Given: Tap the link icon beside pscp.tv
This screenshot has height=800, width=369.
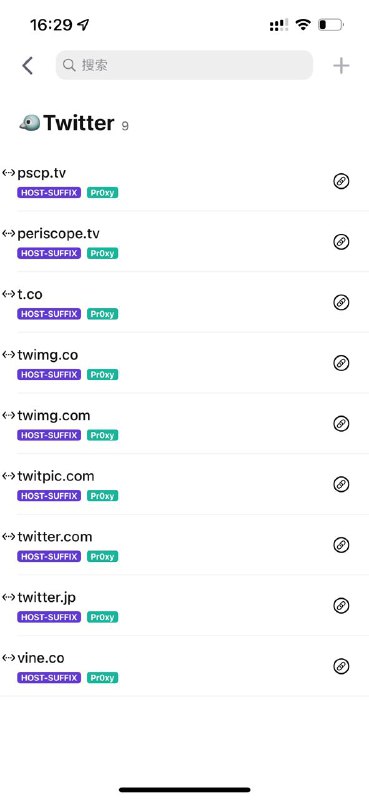Looking at the screenshot, I should pyautogui.click(x=341, y=181).
